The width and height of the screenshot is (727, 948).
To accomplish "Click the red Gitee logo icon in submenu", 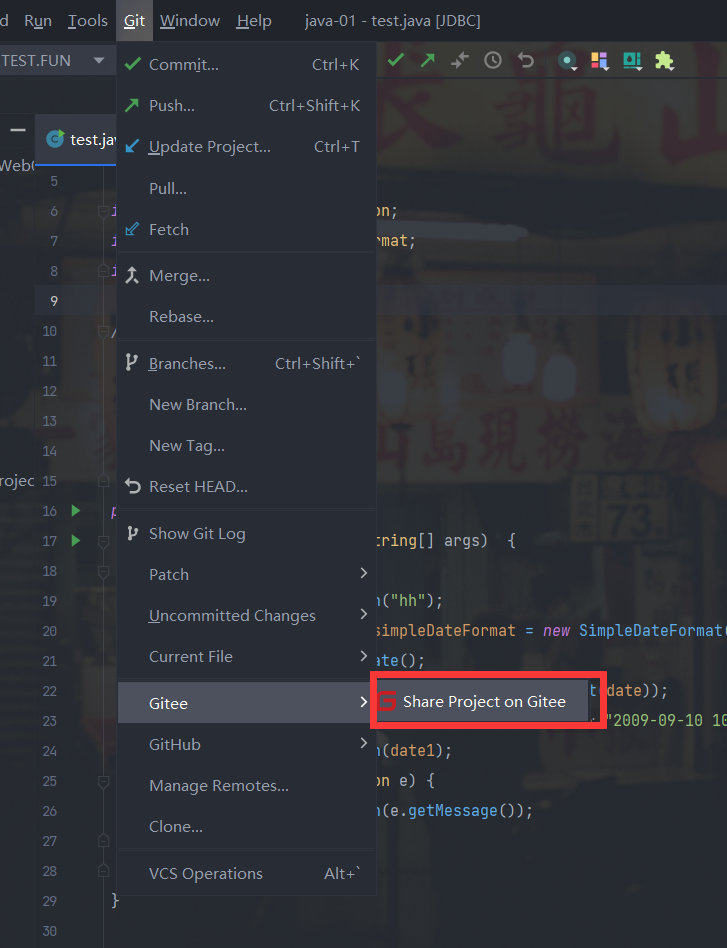I will point(387,701).
